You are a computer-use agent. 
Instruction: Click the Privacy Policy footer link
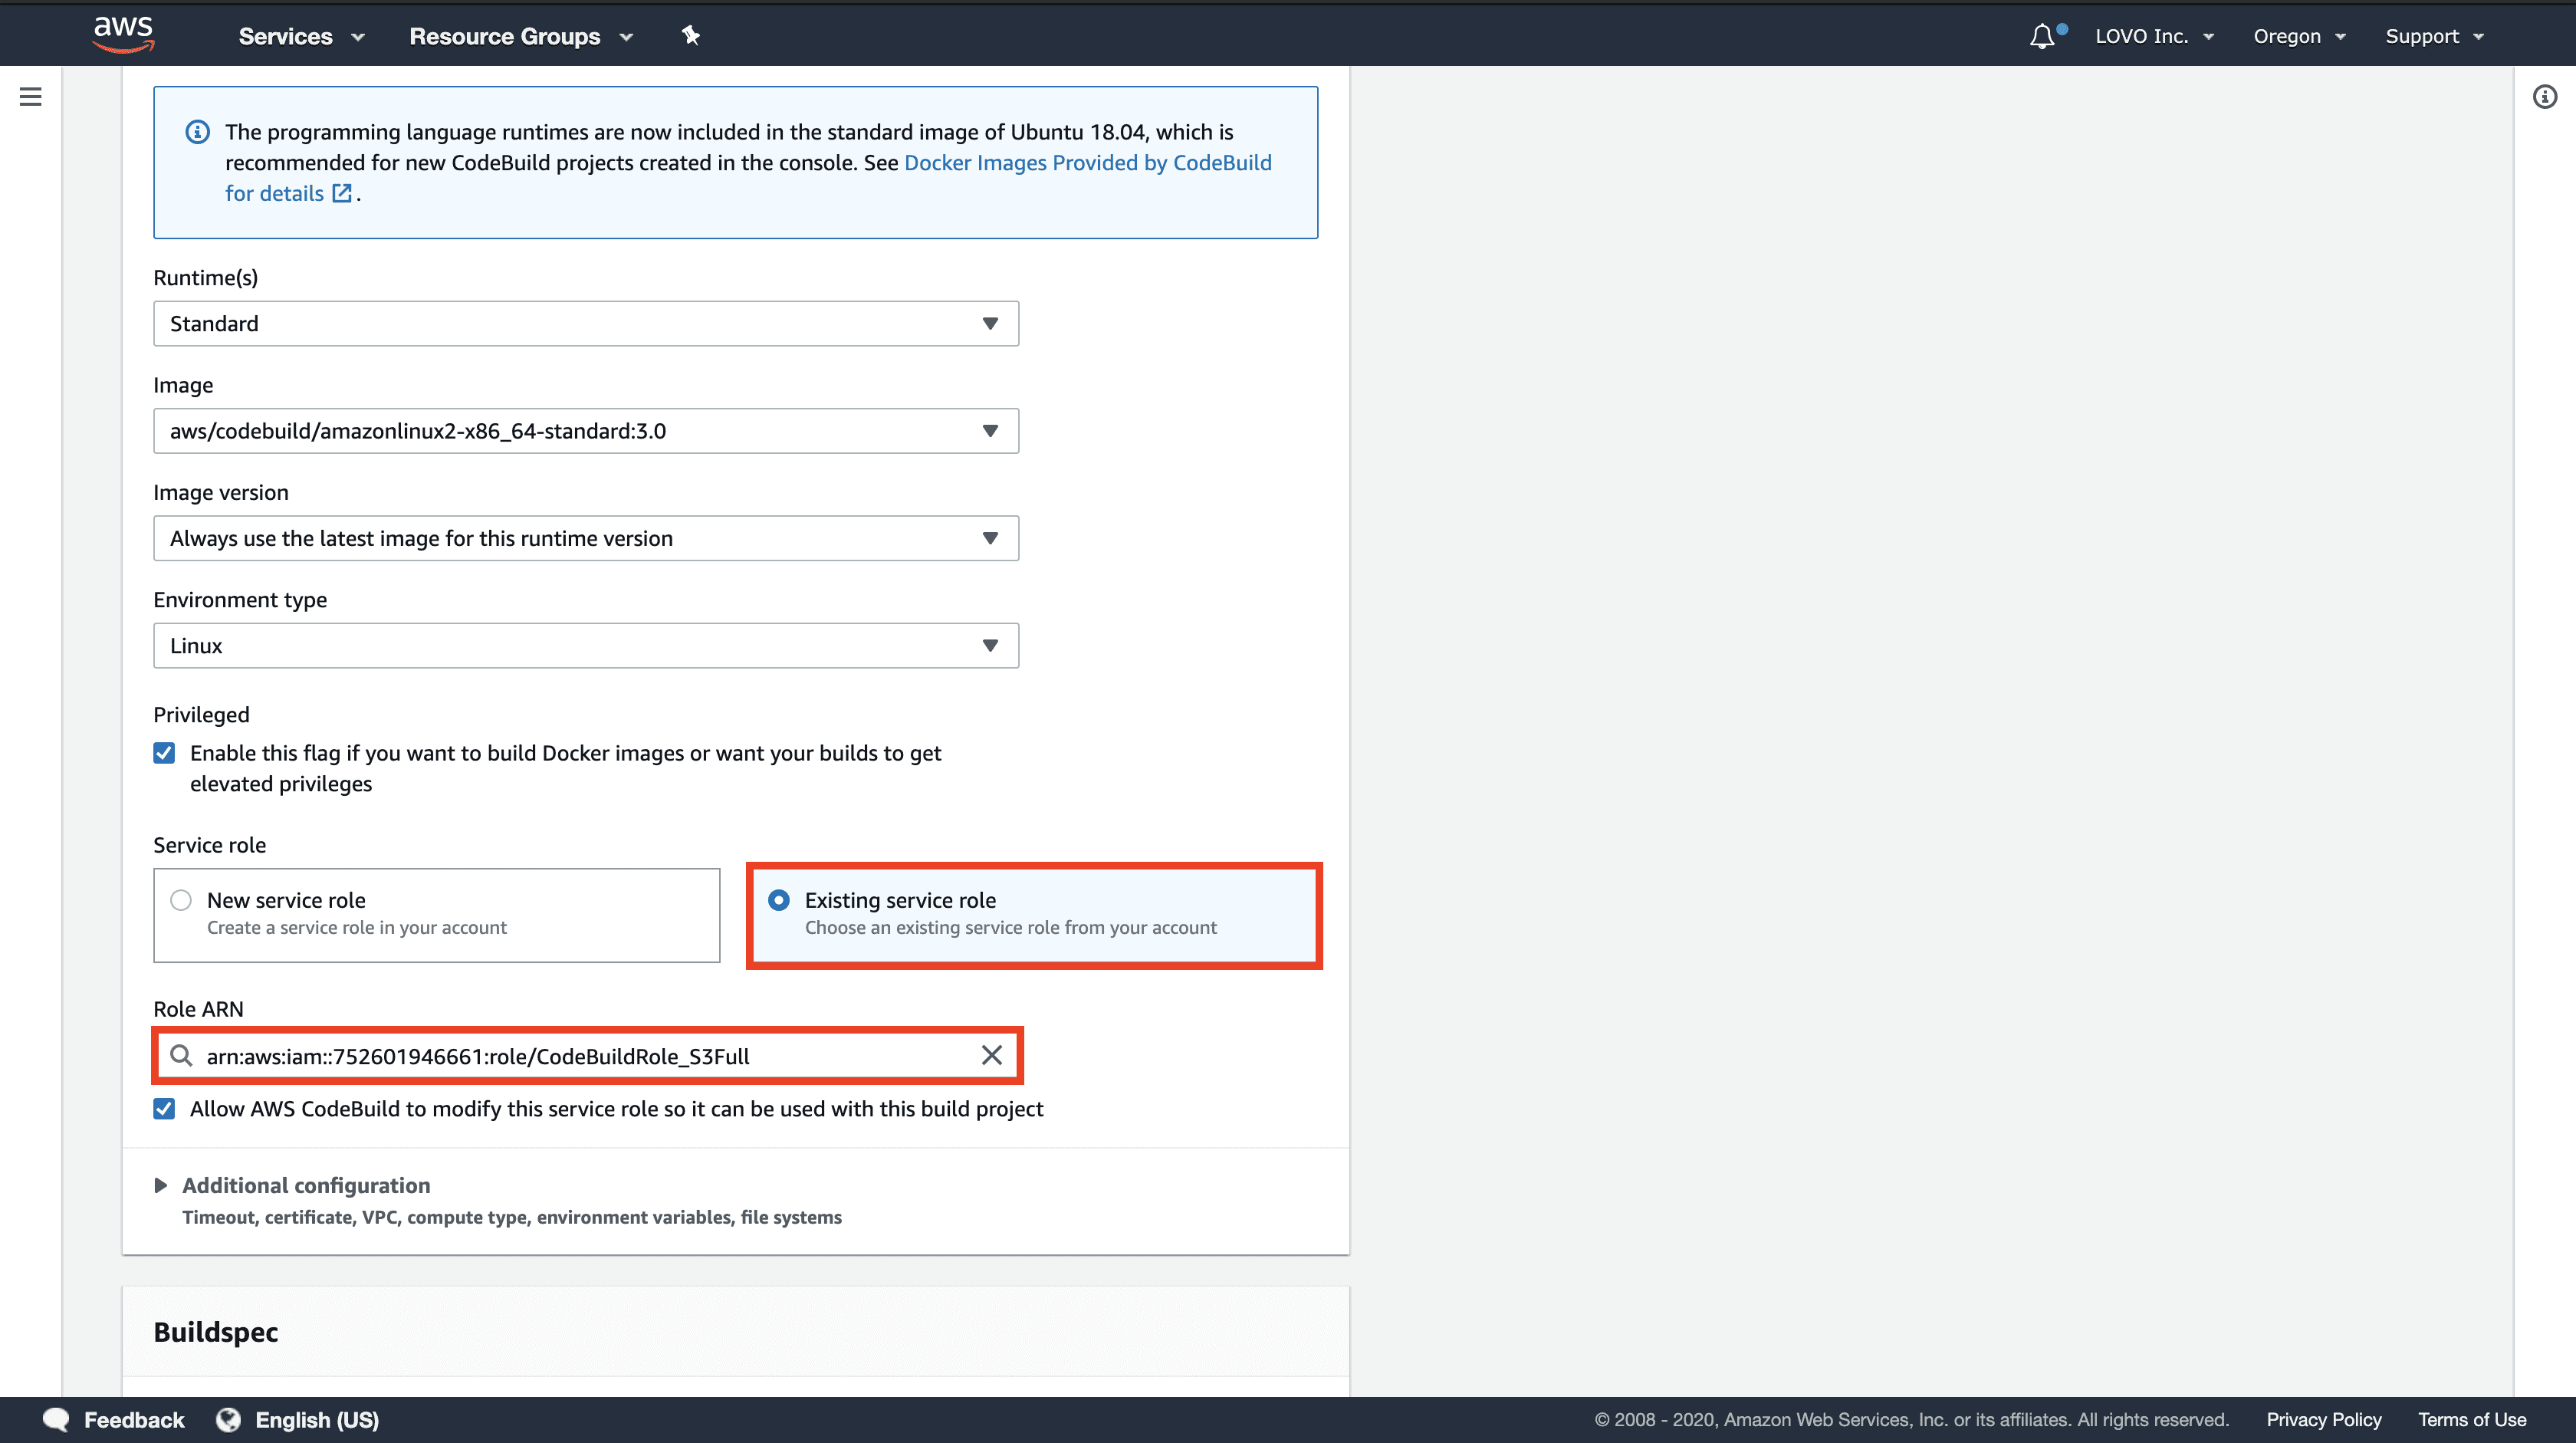pos(2323,1419)
